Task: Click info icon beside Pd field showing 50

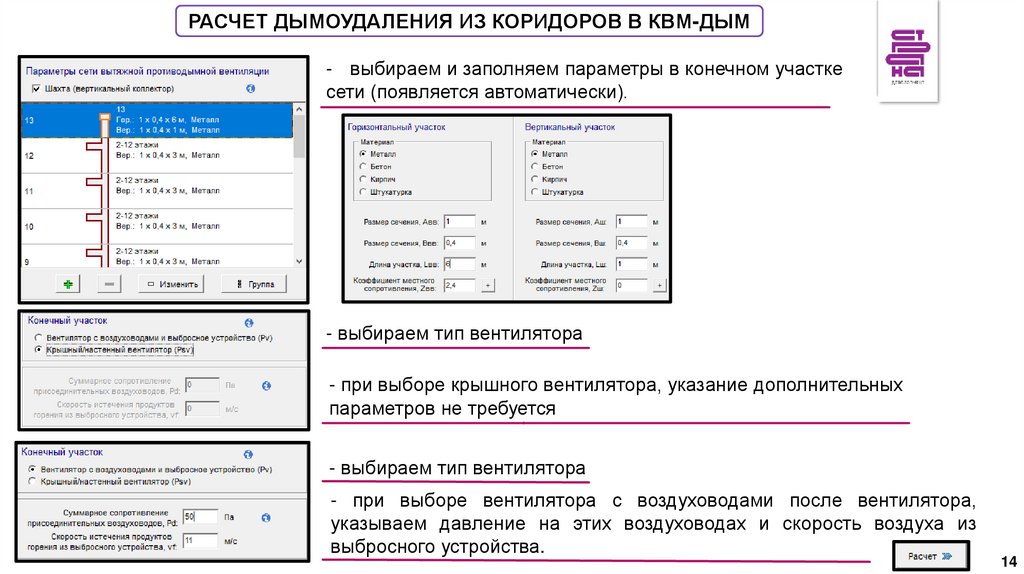Action: pyautogui.click(x=266, y=518)
